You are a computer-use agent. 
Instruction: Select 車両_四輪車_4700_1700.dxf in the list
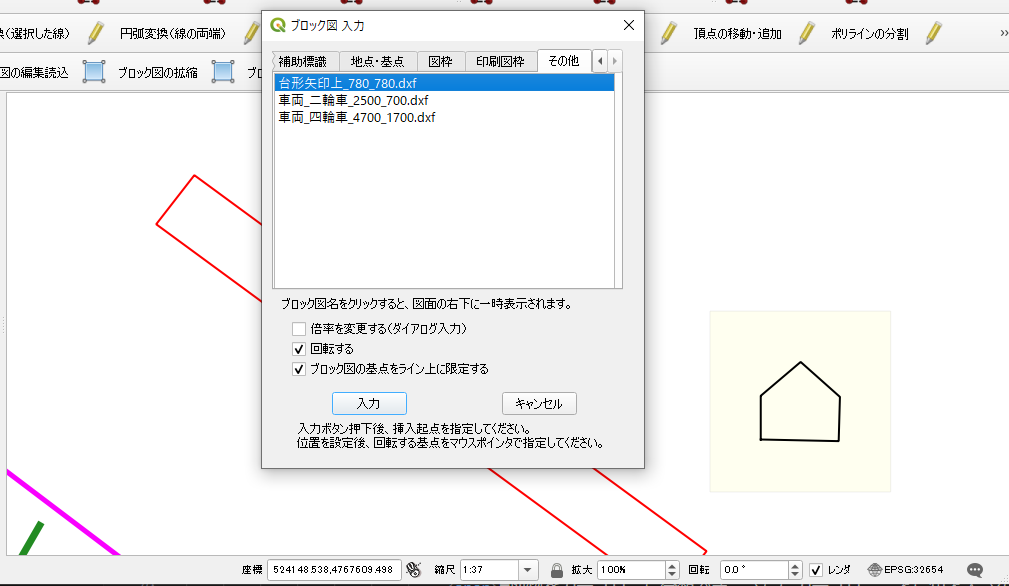(x=357, y=117)
